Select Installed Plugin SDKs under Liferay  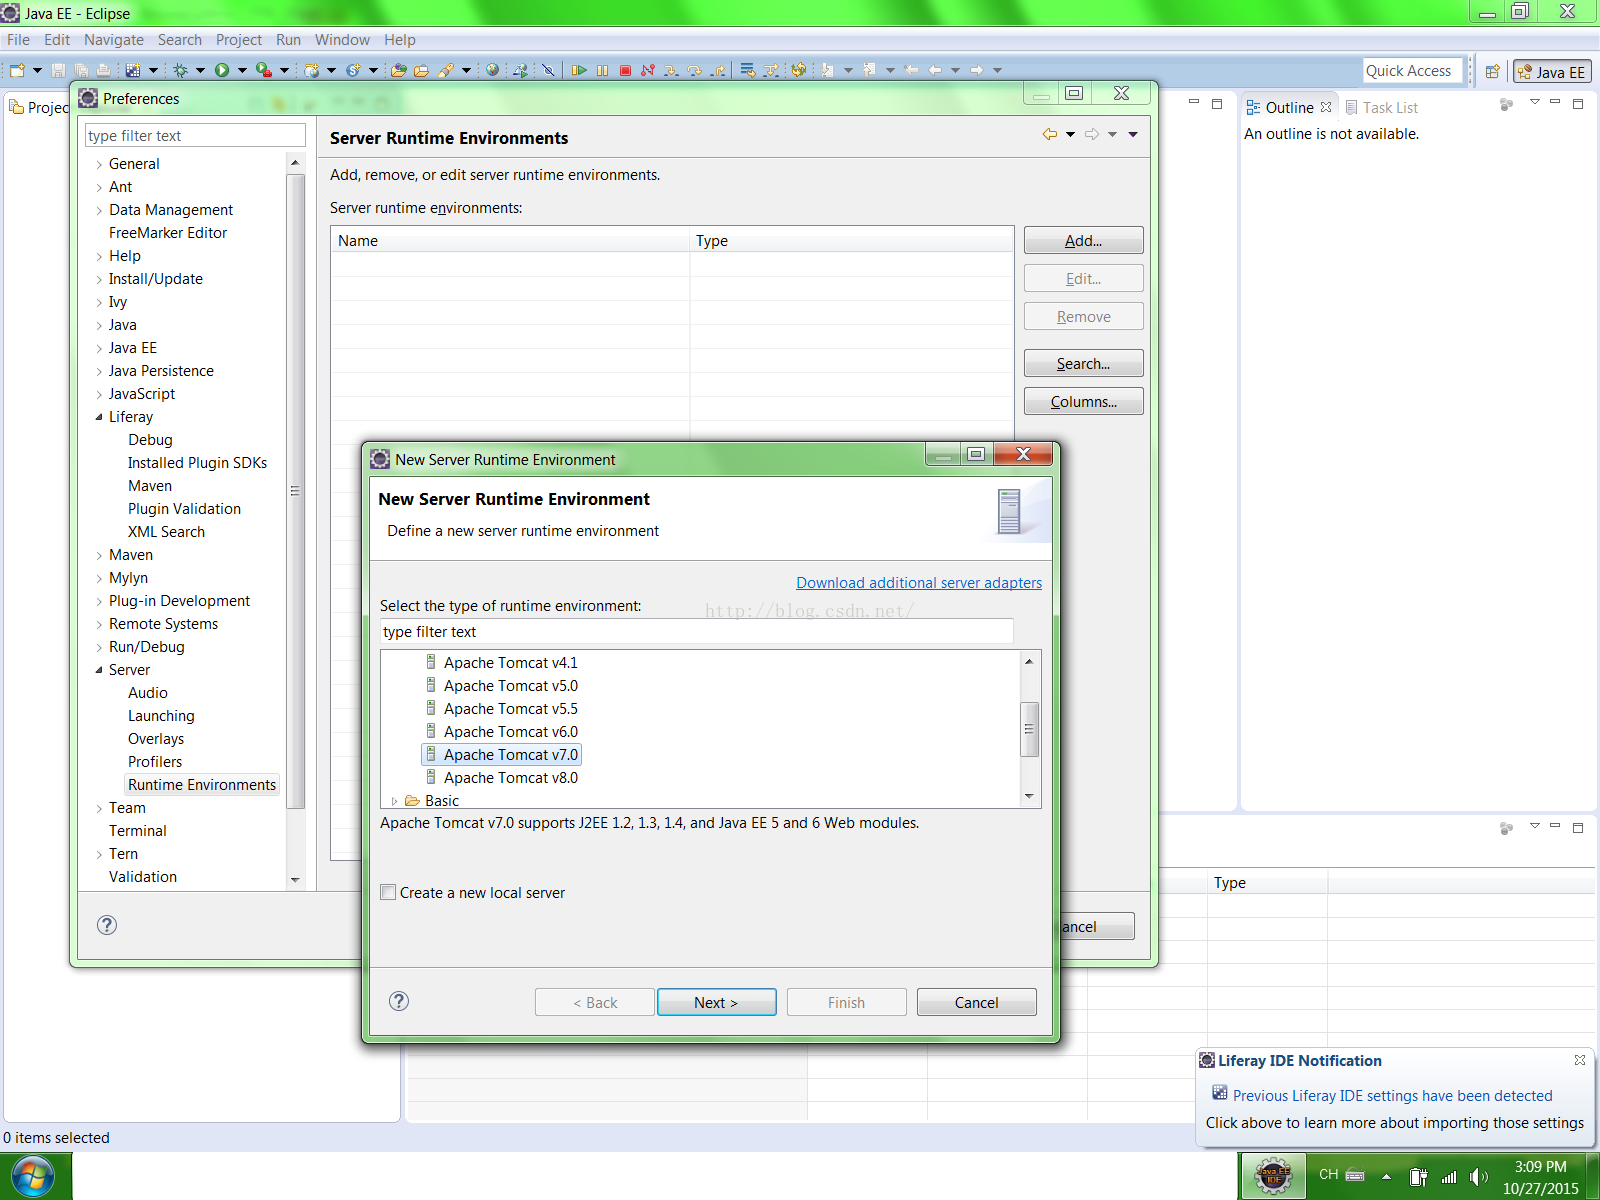click(x=197, y=463)
